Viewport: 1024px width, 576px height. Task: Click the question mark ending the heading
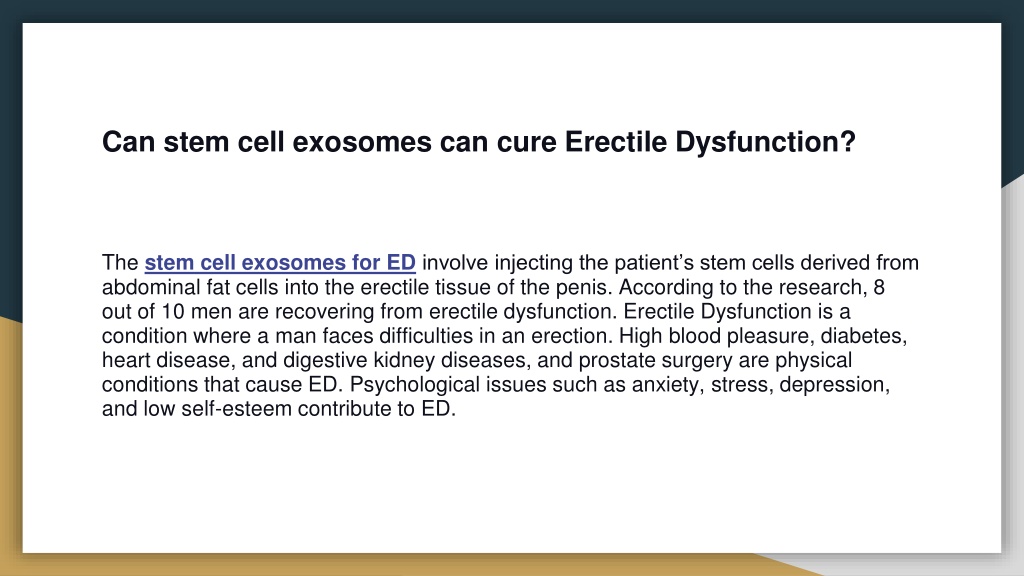(848, 142)
